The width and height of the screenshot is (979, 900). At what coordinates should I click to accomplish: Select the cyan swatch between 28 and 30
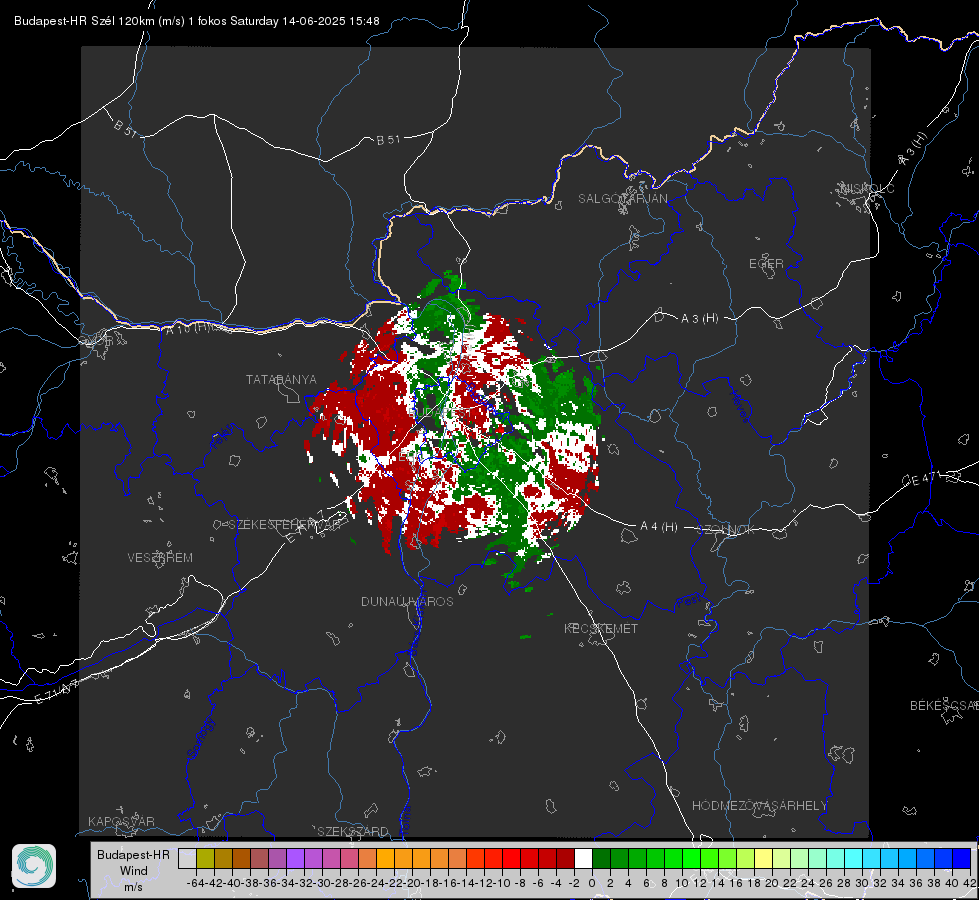pyautogui.click(x=854, y=858)
